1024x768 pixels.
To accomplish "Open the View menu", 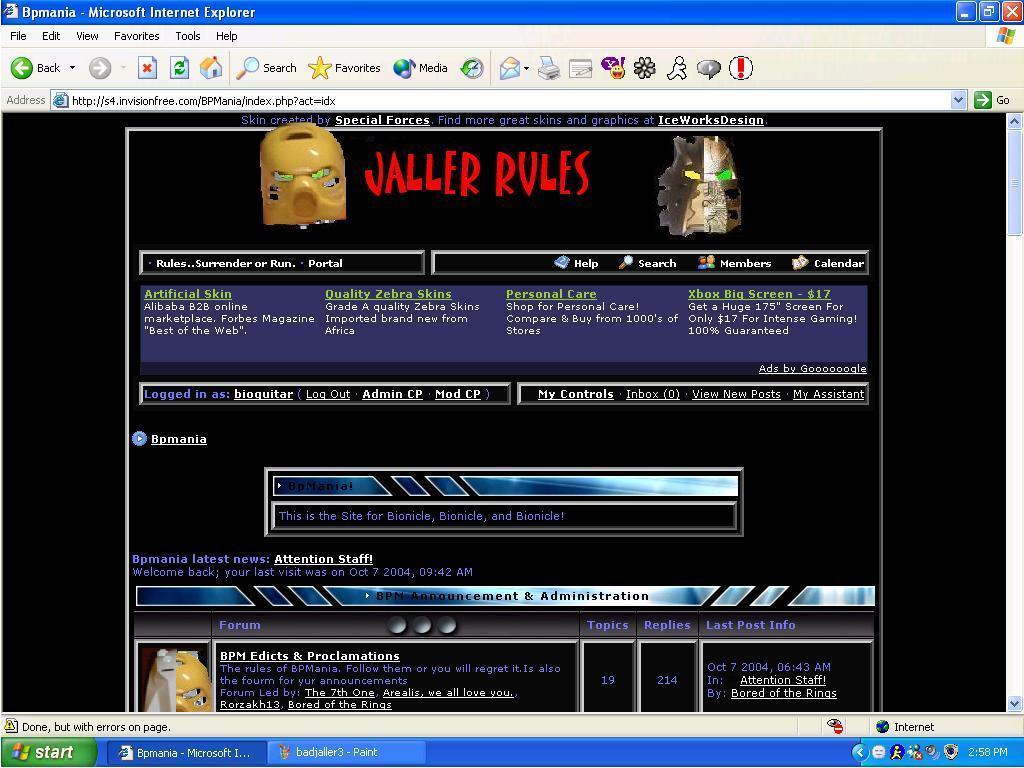I will tap(87, 36).
